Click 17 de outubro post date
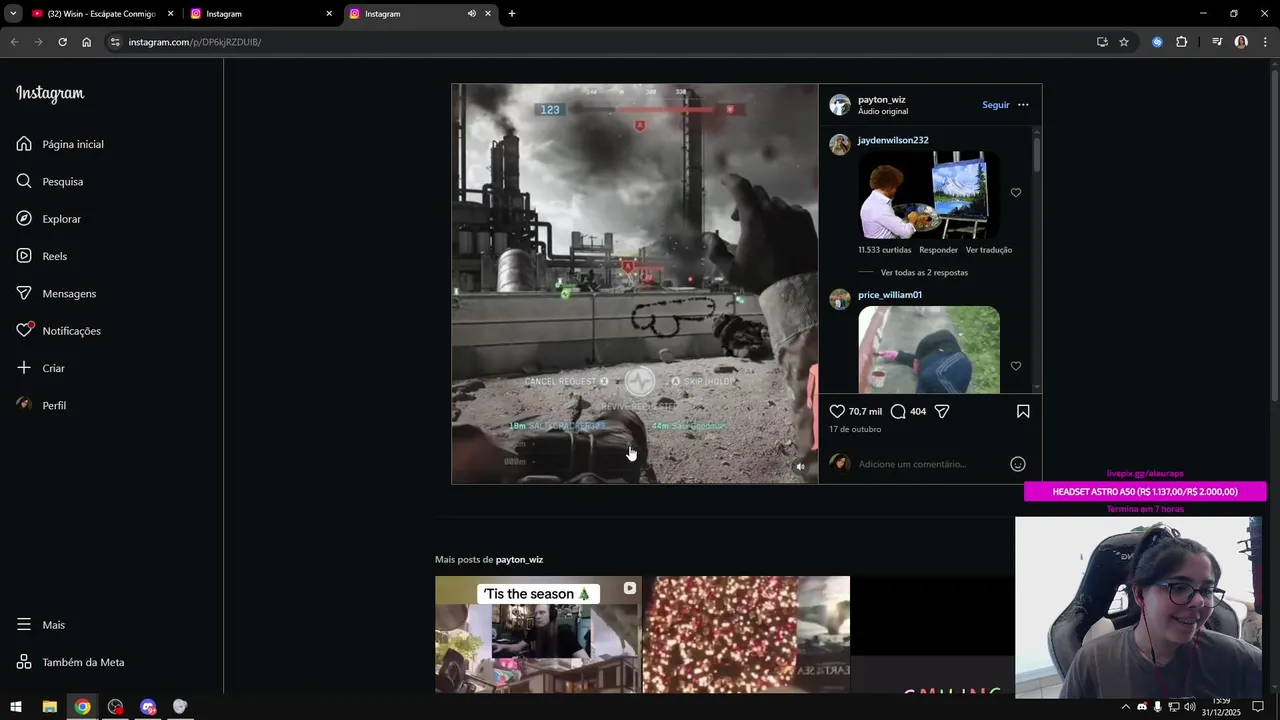This screenshot has height=720, width=1280. (855, 429)
